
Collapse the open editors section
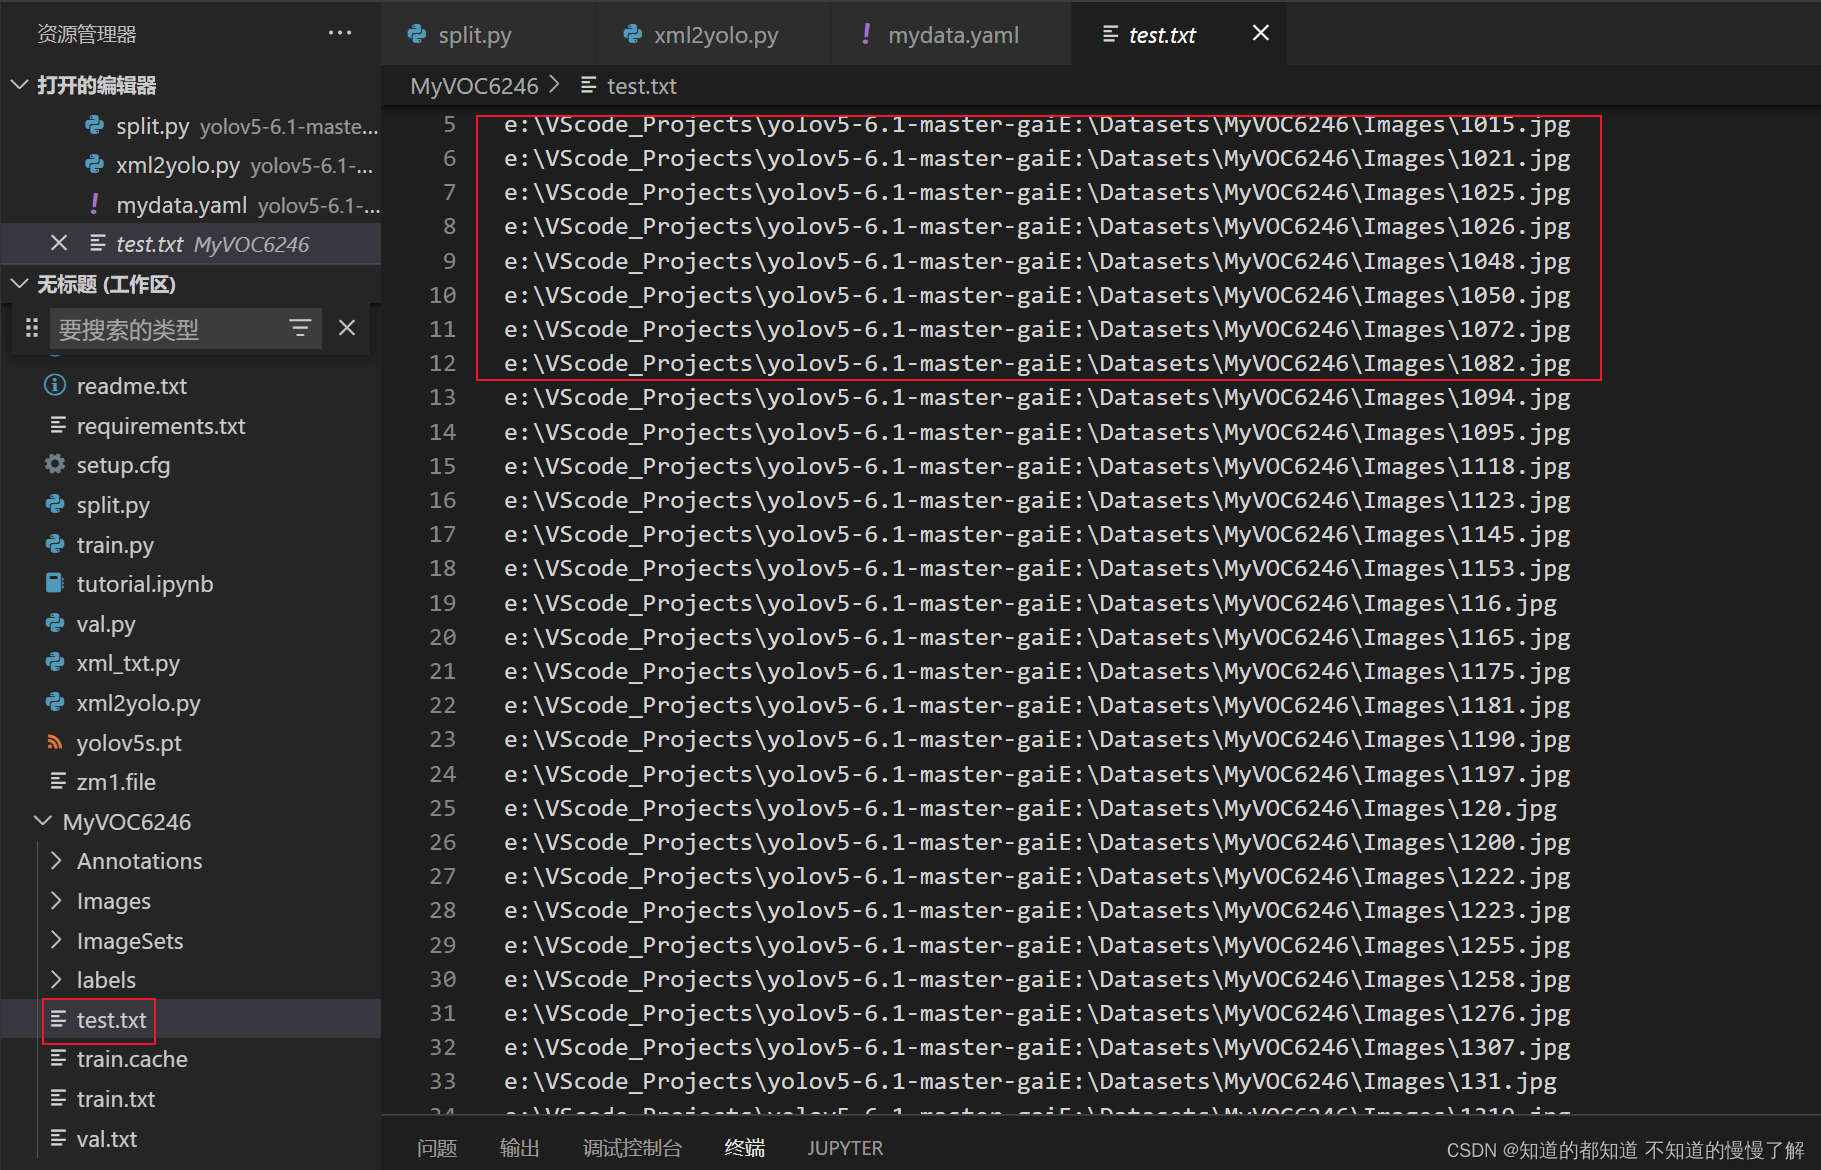tap(19, 85)
